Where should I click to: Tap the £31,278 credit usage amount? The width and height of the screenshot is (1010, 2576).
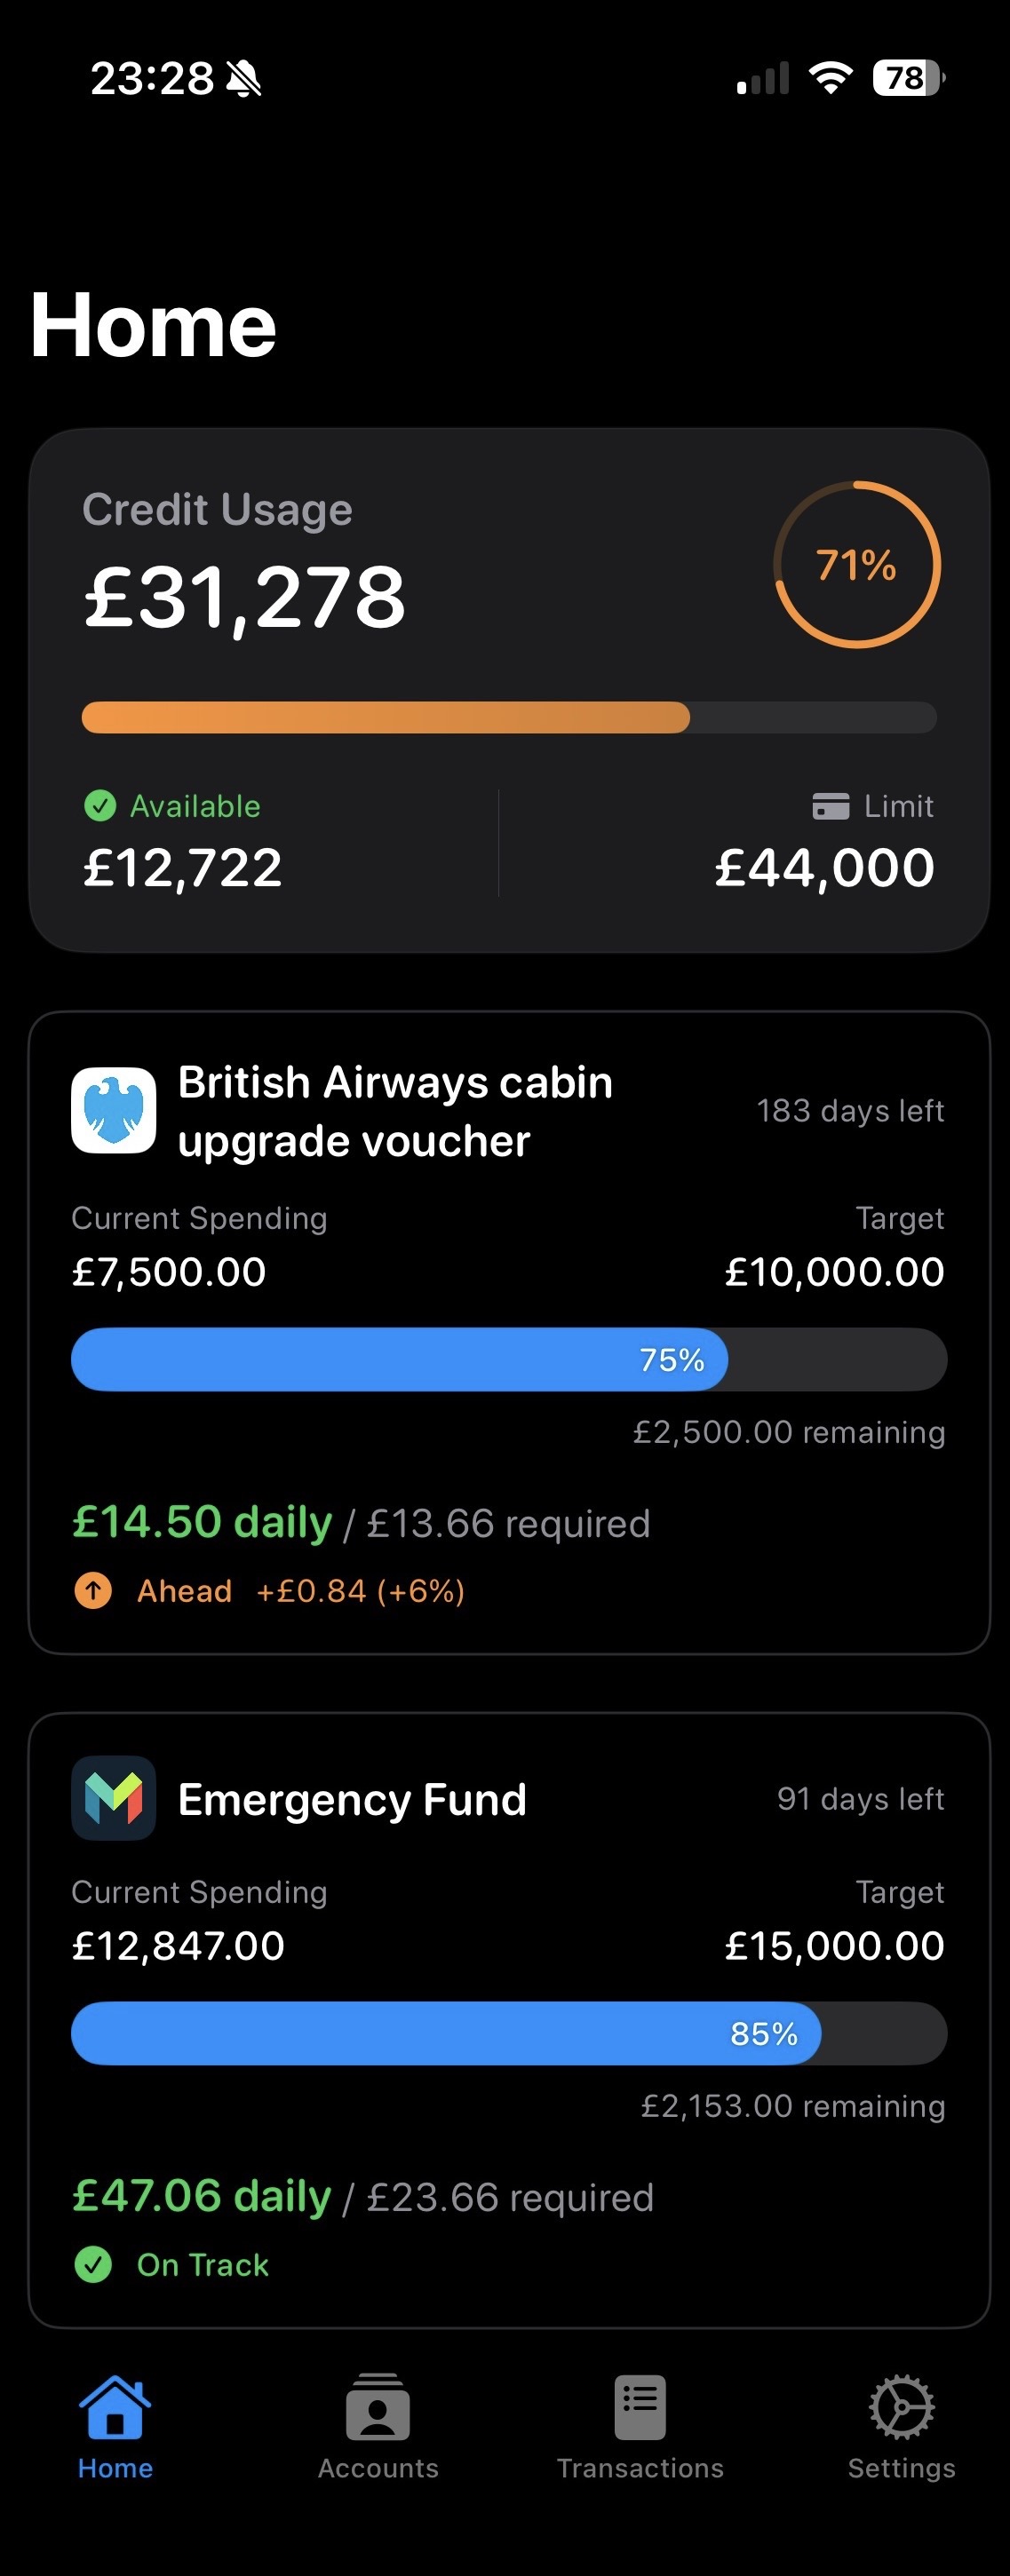[245, 597]
